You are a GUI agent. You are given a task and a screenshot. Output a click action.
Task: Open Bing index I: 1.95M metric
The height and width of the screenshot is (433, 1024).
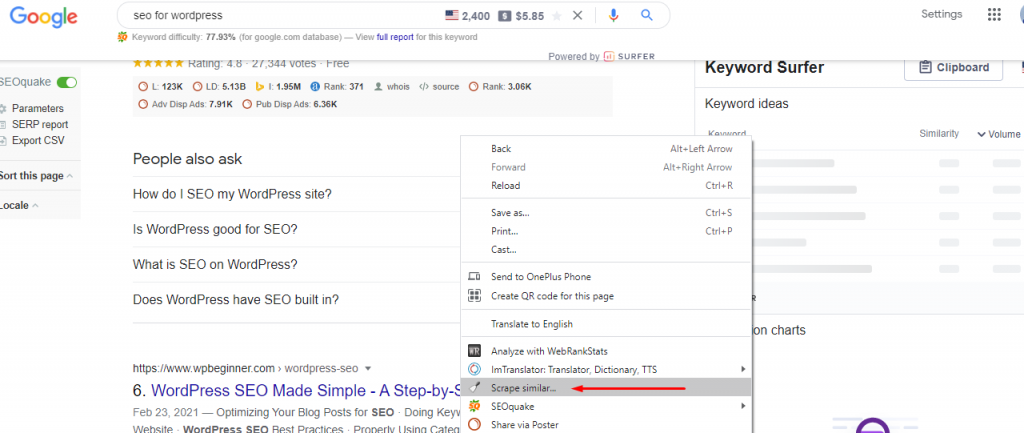point(278,86)
